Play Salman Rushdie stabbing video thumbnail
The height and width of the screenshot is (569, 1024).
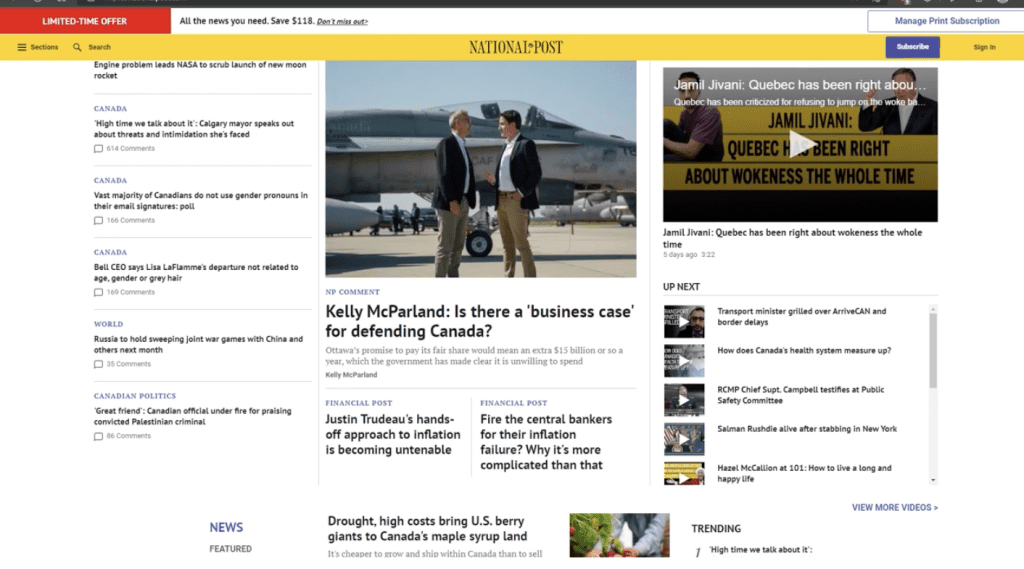pos(684,439)
